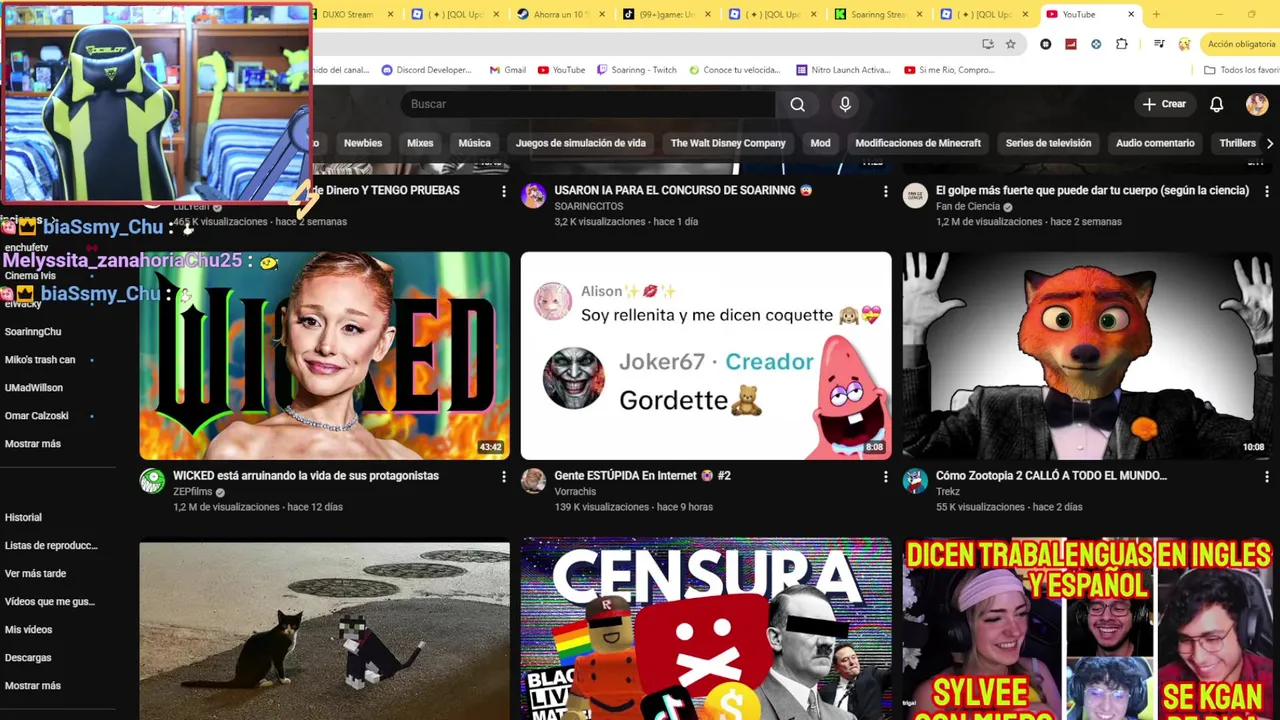Open options for USARON IA PARA EL CONCURSO video
The width and height of the screenshot is (1280, 720).
pos(885,191)
